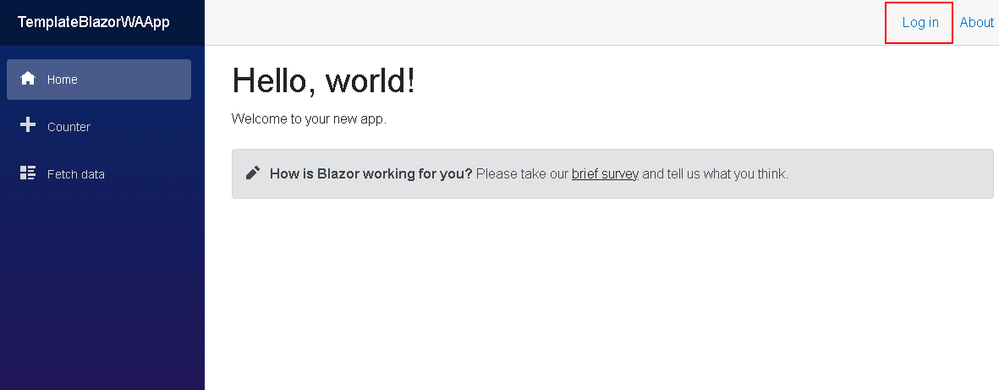Click the bold How is Blazor working text
999x390 pixels.
[x=371, y=173]
